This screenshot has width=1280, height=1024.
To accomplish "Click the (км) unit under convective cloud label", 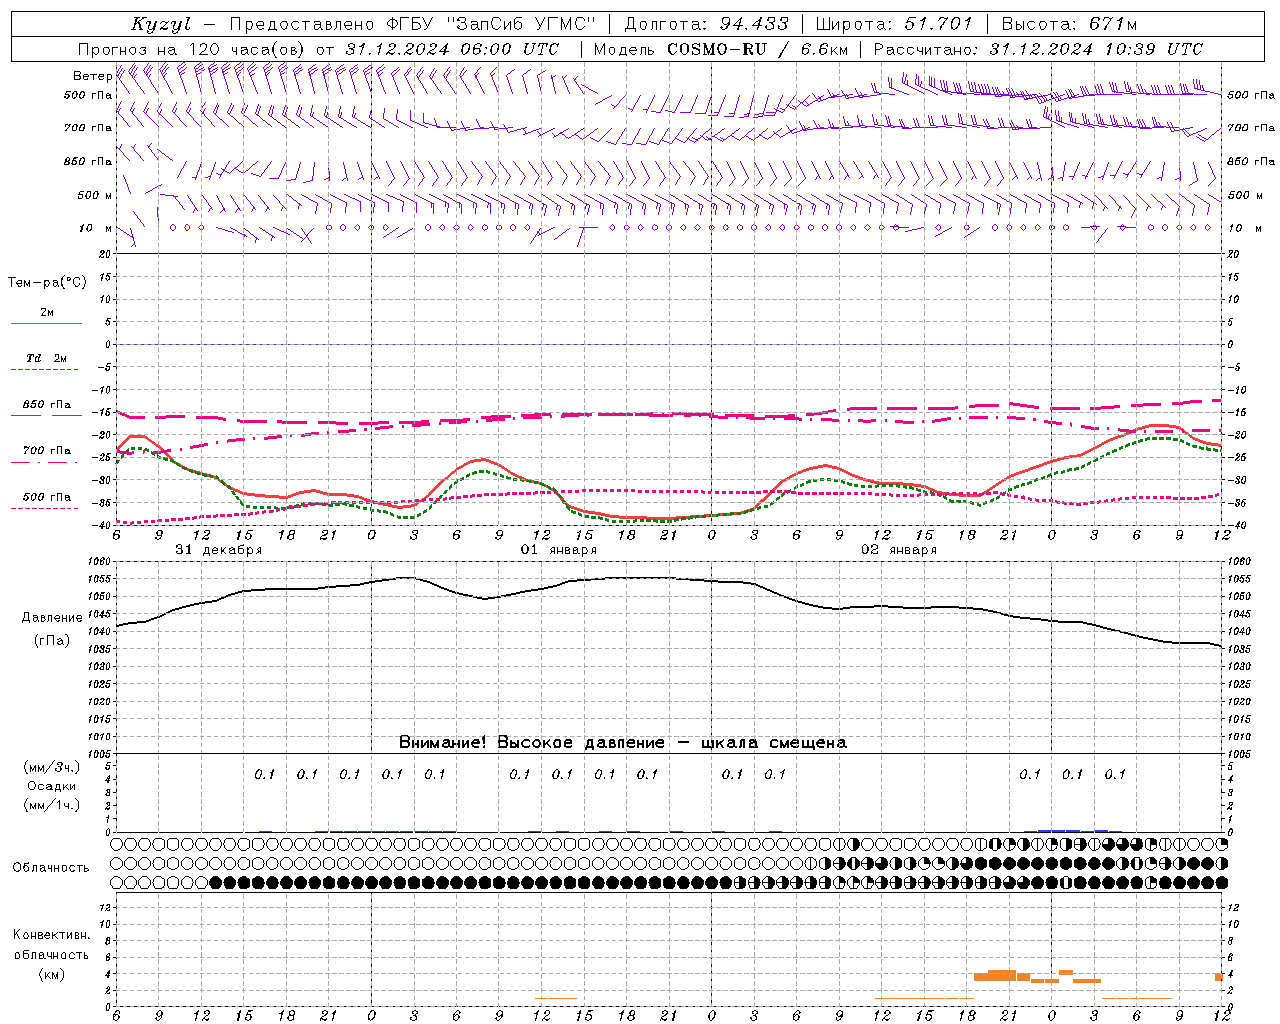I will tap(51, 974).
